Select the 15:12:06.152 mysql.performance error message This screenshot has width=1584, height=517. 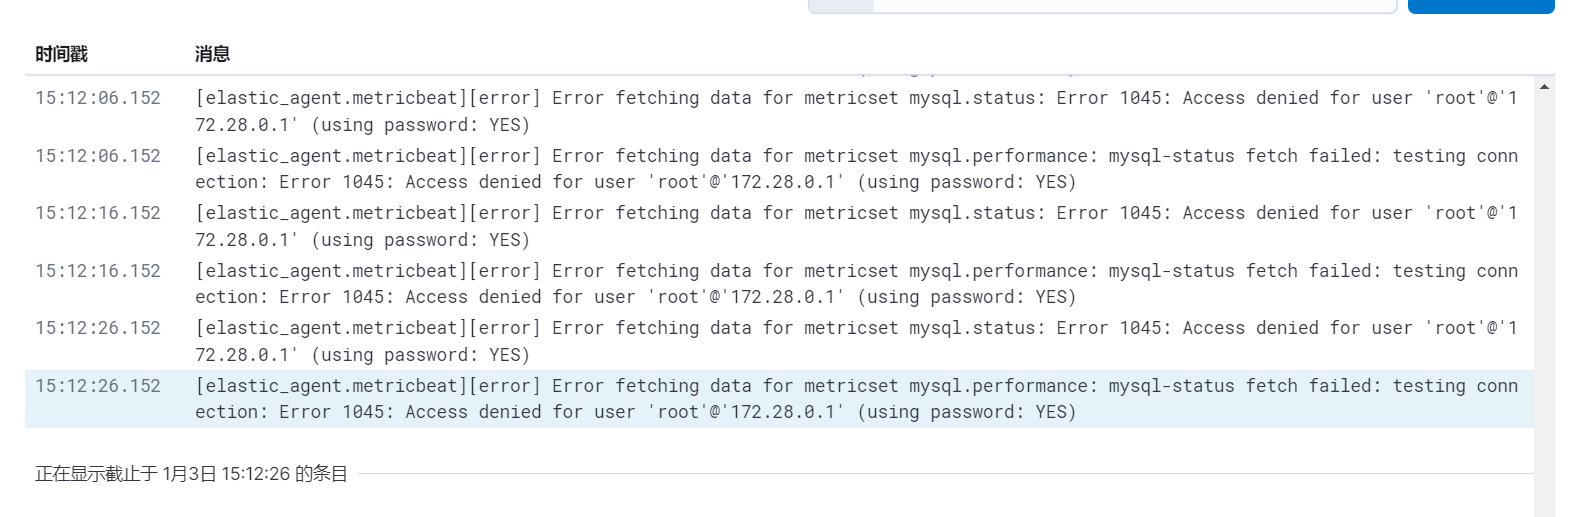coord(856,169)
